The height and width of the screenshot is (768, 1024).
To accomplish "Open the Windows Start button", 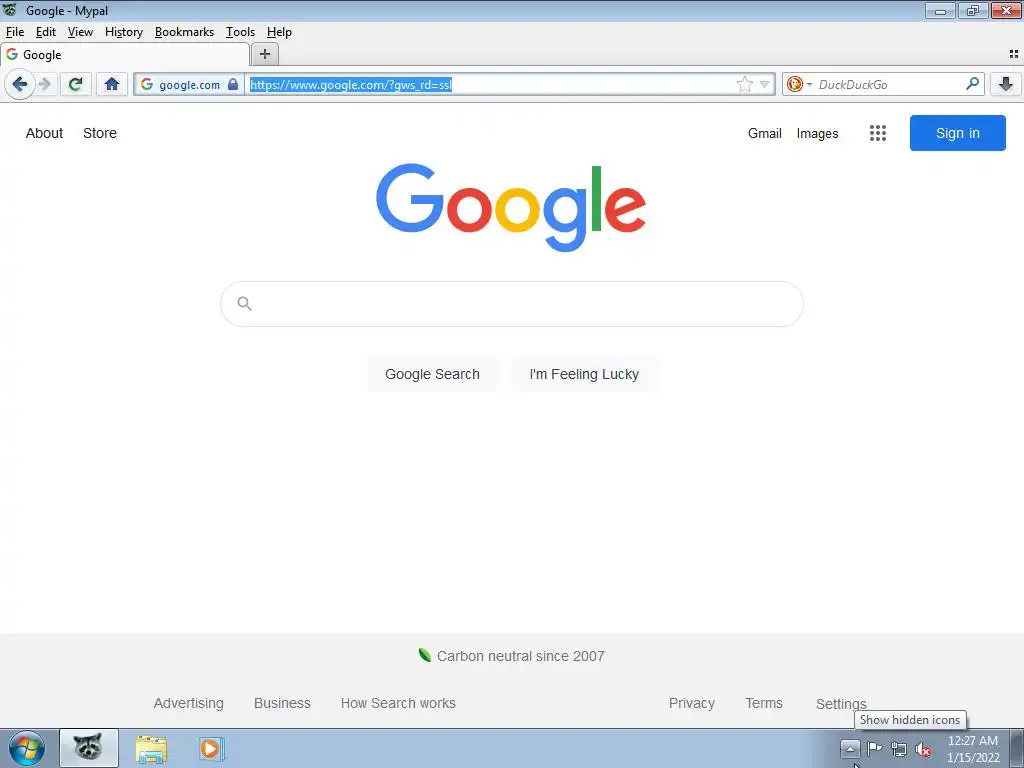I will (x=27, y=748).
